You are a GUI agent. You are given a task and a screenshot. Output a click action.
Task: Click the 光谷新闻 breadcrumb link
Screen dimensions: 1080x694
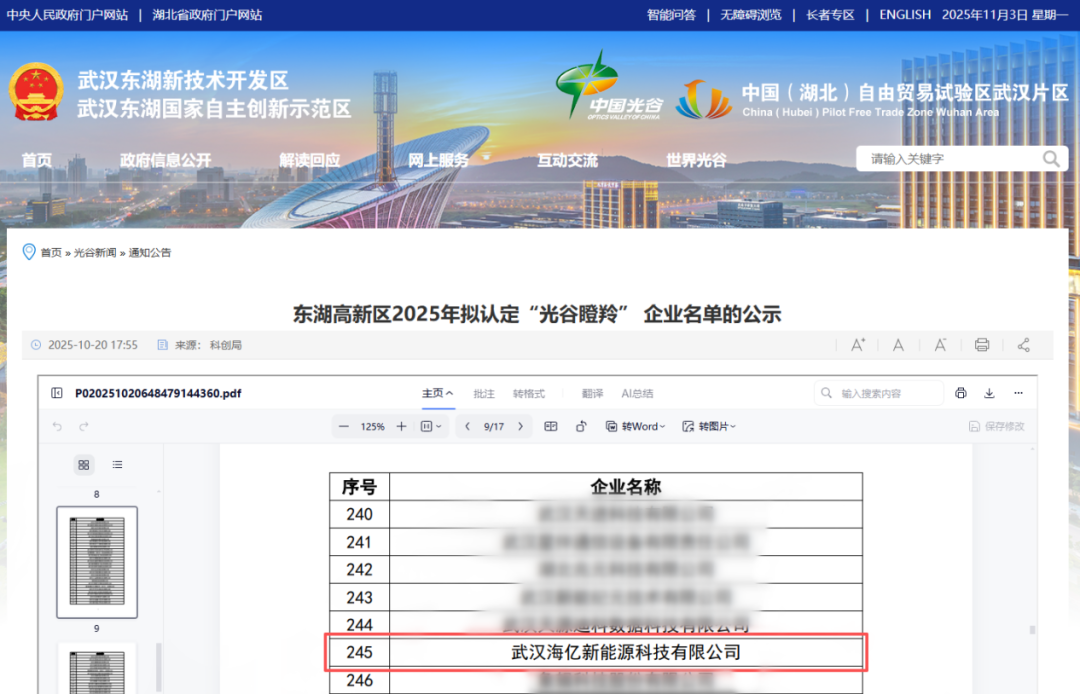coord(95,253)
